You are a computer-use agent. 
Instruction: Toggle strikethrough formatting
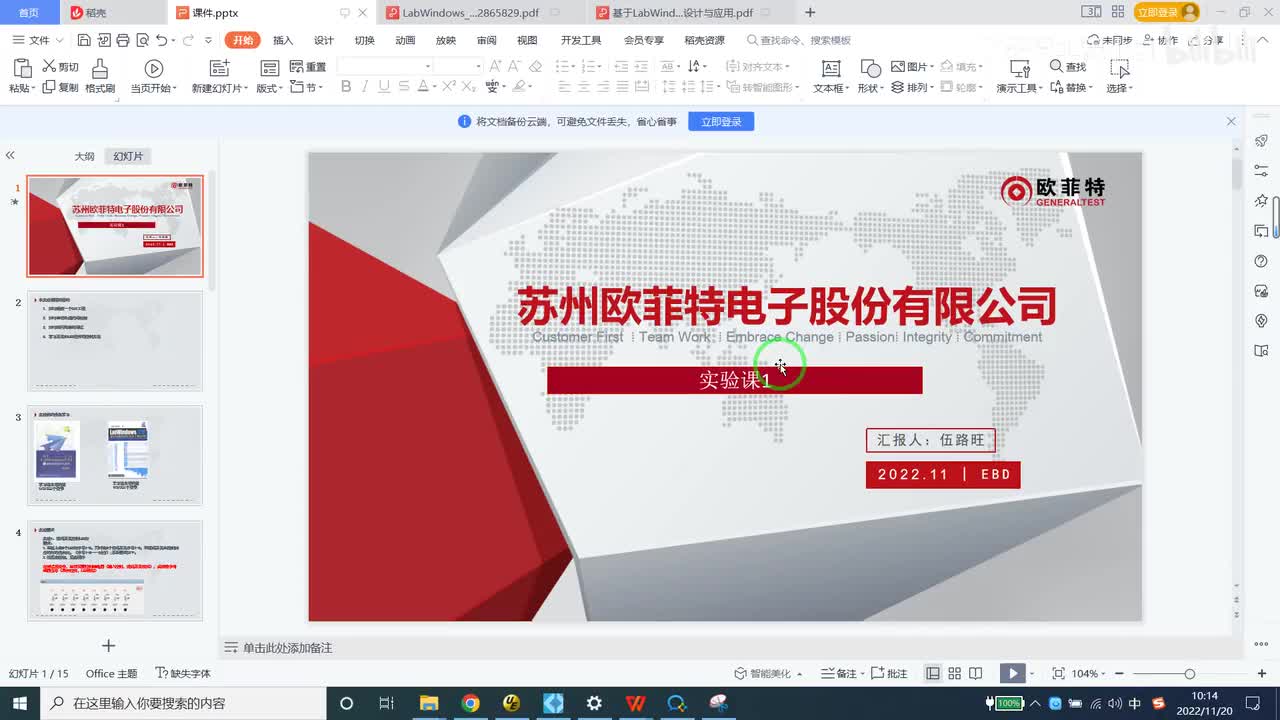[403, 87]
